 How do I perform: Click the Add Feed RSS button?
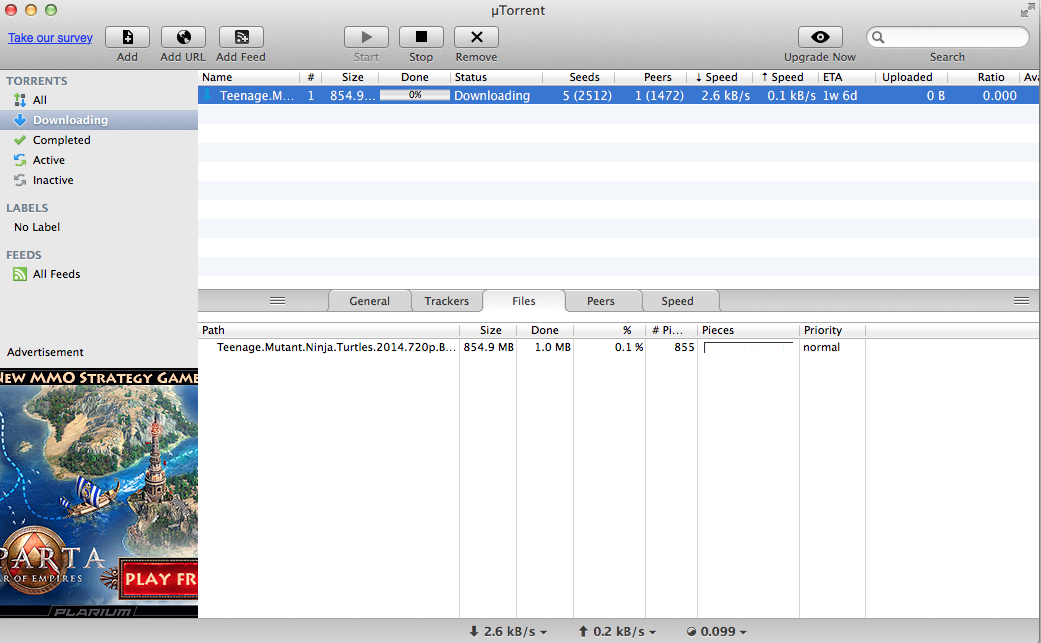tap(241, 37)
